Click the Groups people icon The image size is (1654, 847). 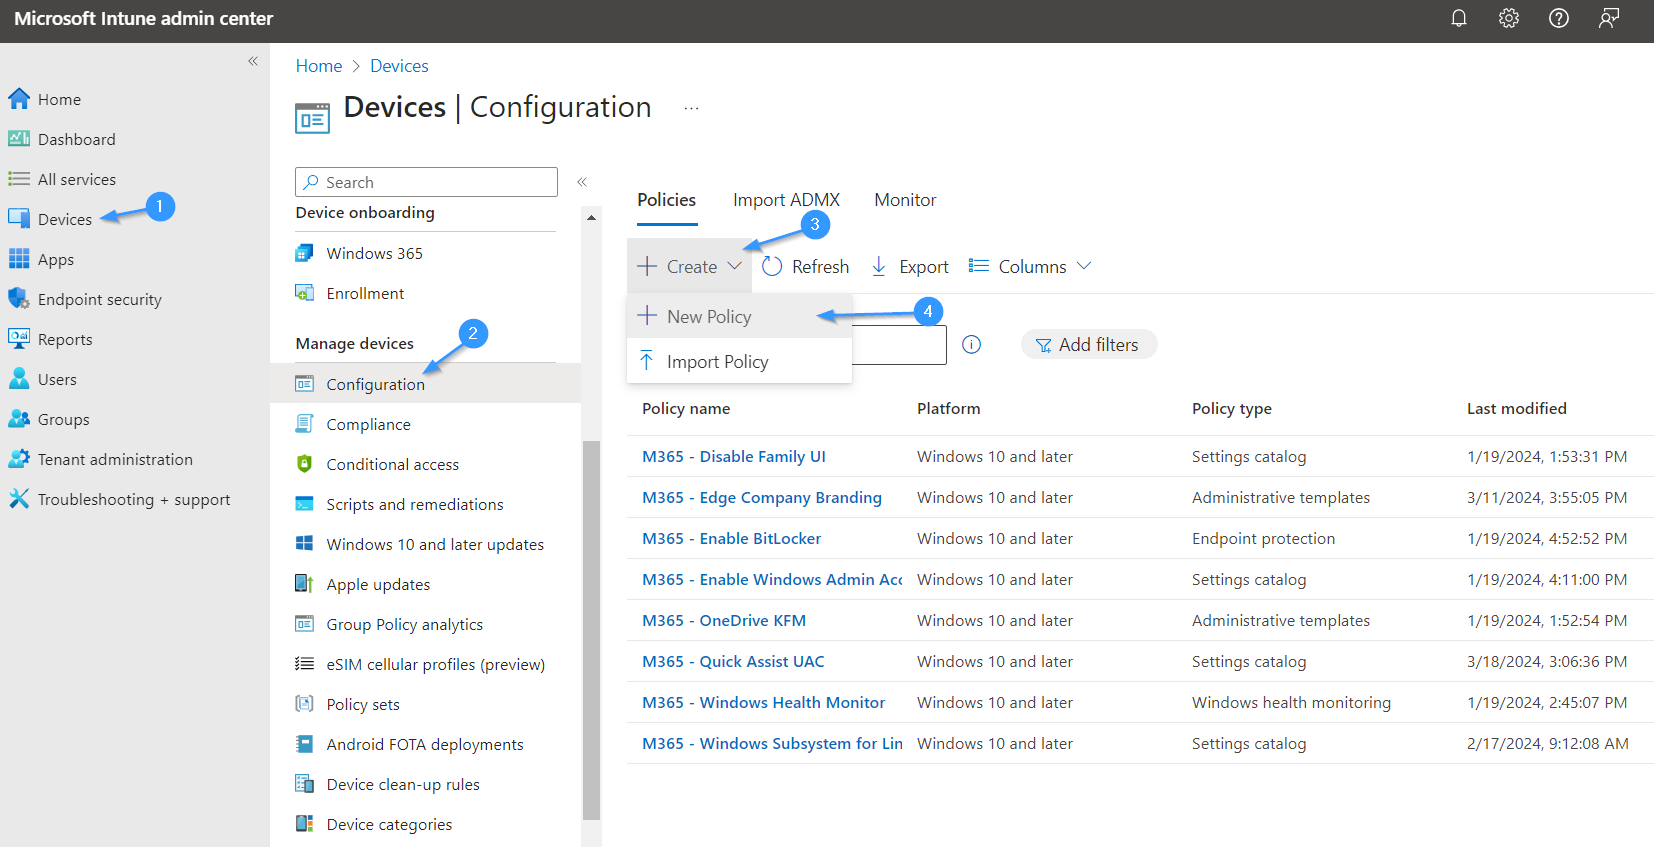point(19,419)
